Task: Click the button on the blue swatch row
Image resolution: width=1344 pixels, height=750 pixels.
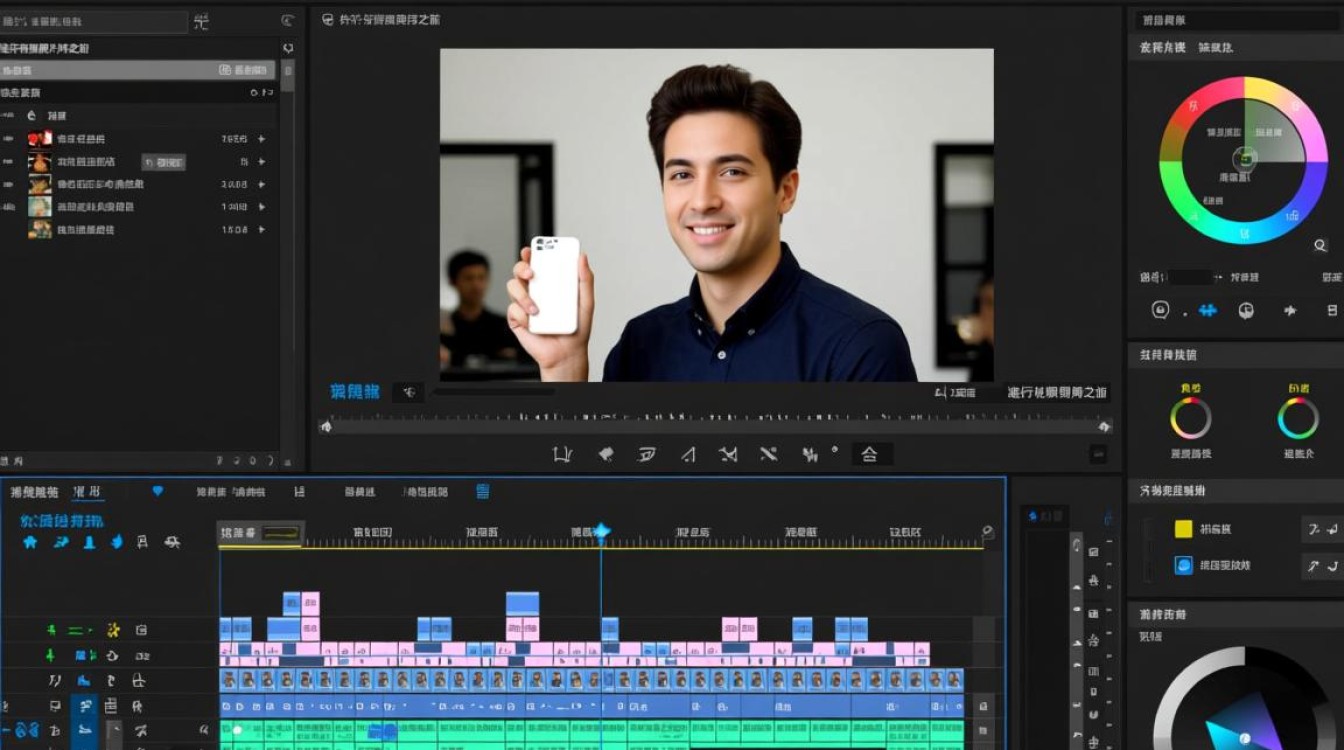Action: [x=1322, y=566]
